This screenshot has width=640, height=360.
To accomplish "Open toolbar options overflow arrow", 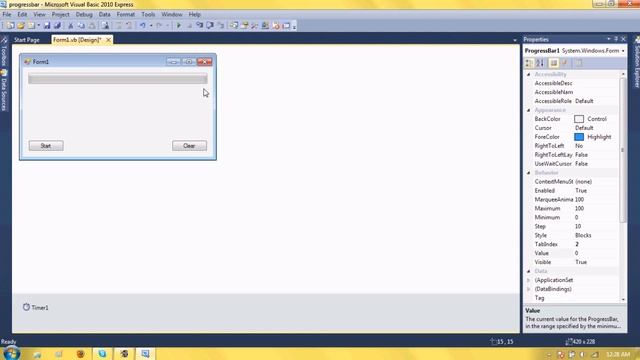I will (294, 27).
